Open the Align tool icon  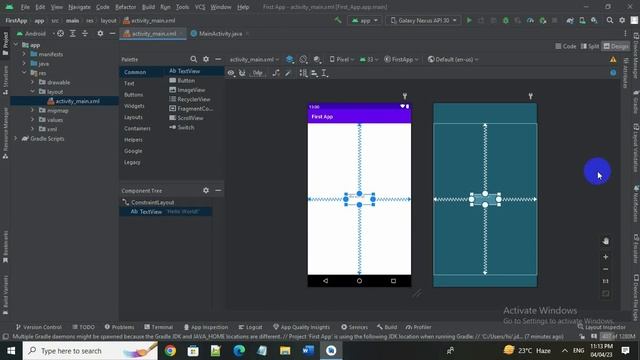tap(314, 73)
